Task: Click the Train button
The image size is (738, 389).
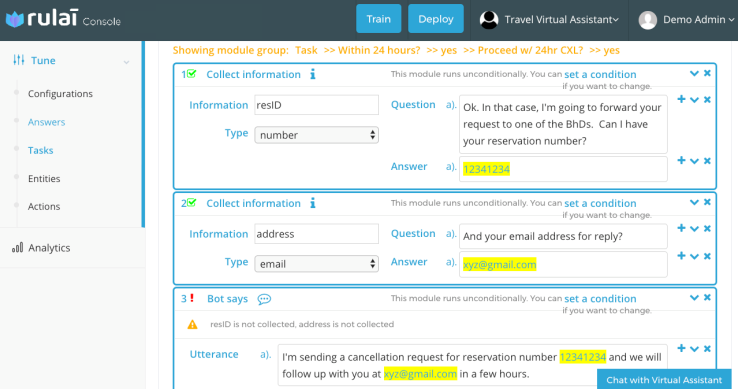Action: (x=378, y=19)
